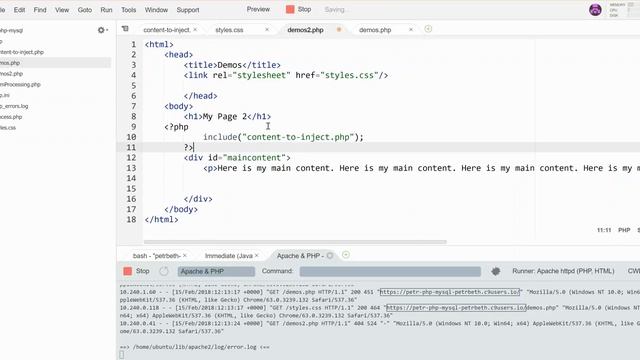
Task: Switch to the Immediate (Java console tab
Action: [229, 256]
